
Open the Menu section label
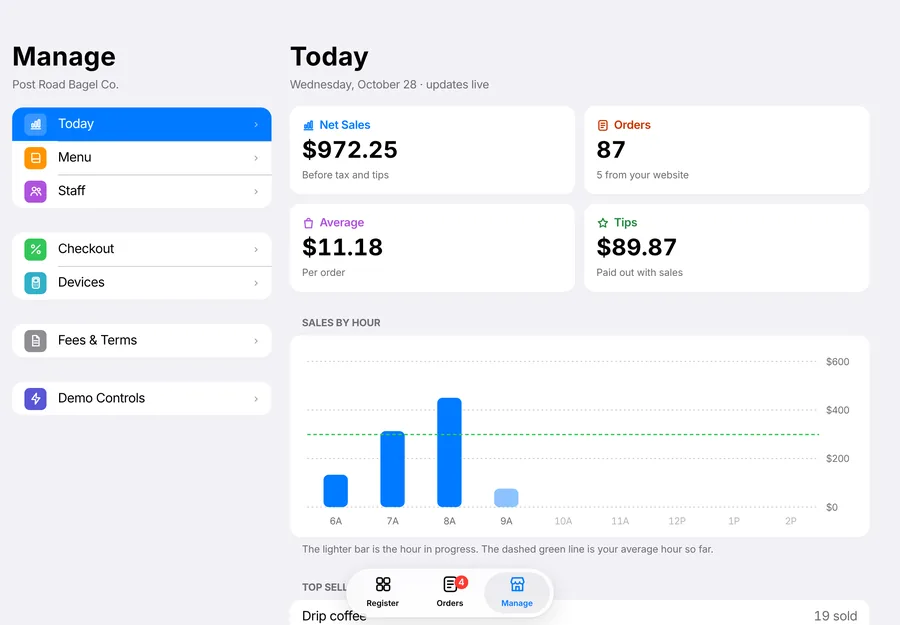[75, 157]
